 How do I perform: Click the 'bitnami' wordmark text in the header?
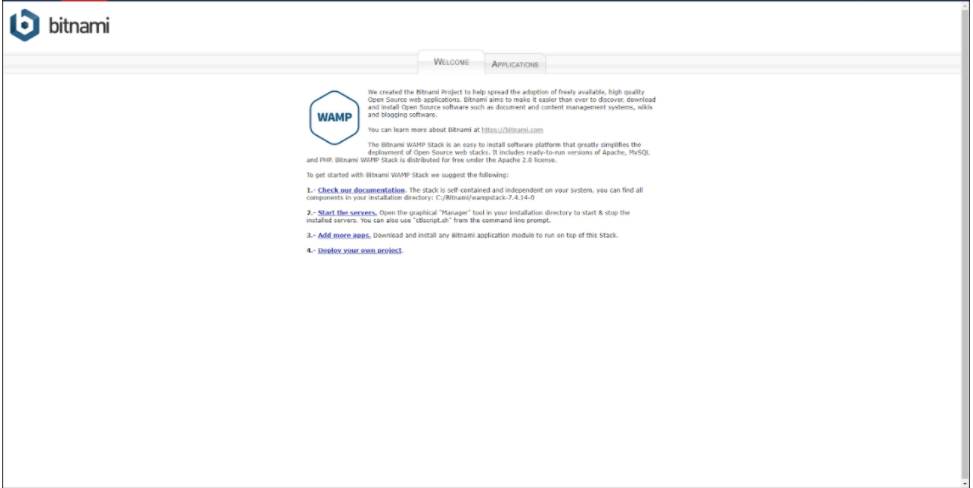[79, 26]
